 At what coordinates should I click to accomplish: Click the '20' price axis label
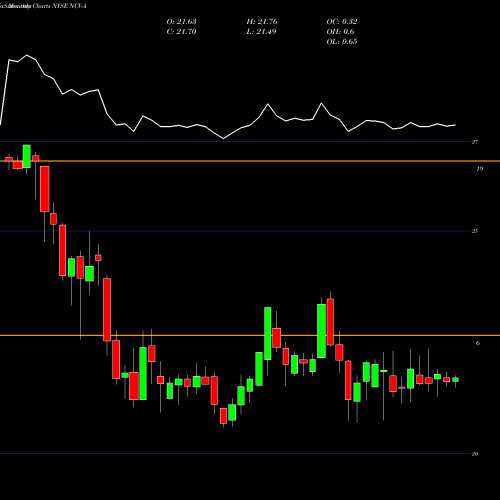(x=475, y=454)
